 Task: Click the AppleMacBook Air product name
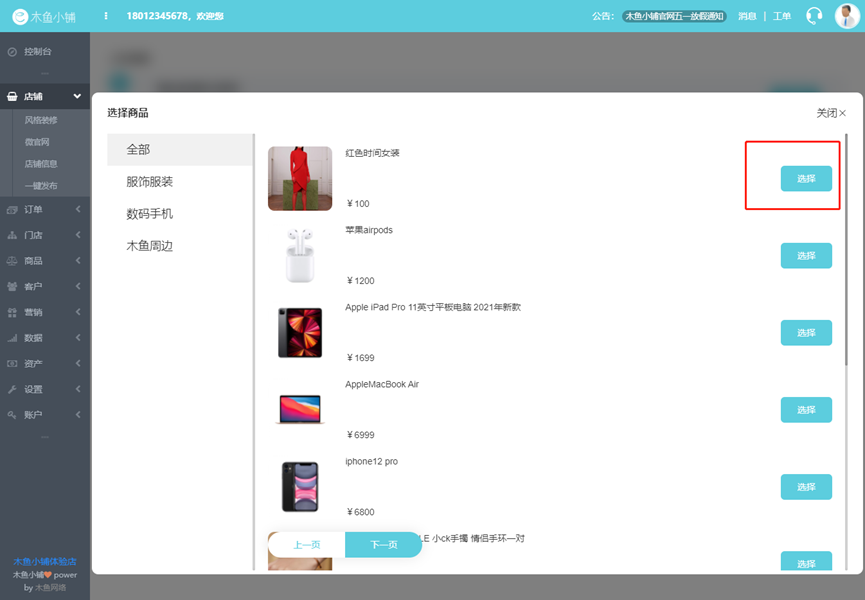382,384
